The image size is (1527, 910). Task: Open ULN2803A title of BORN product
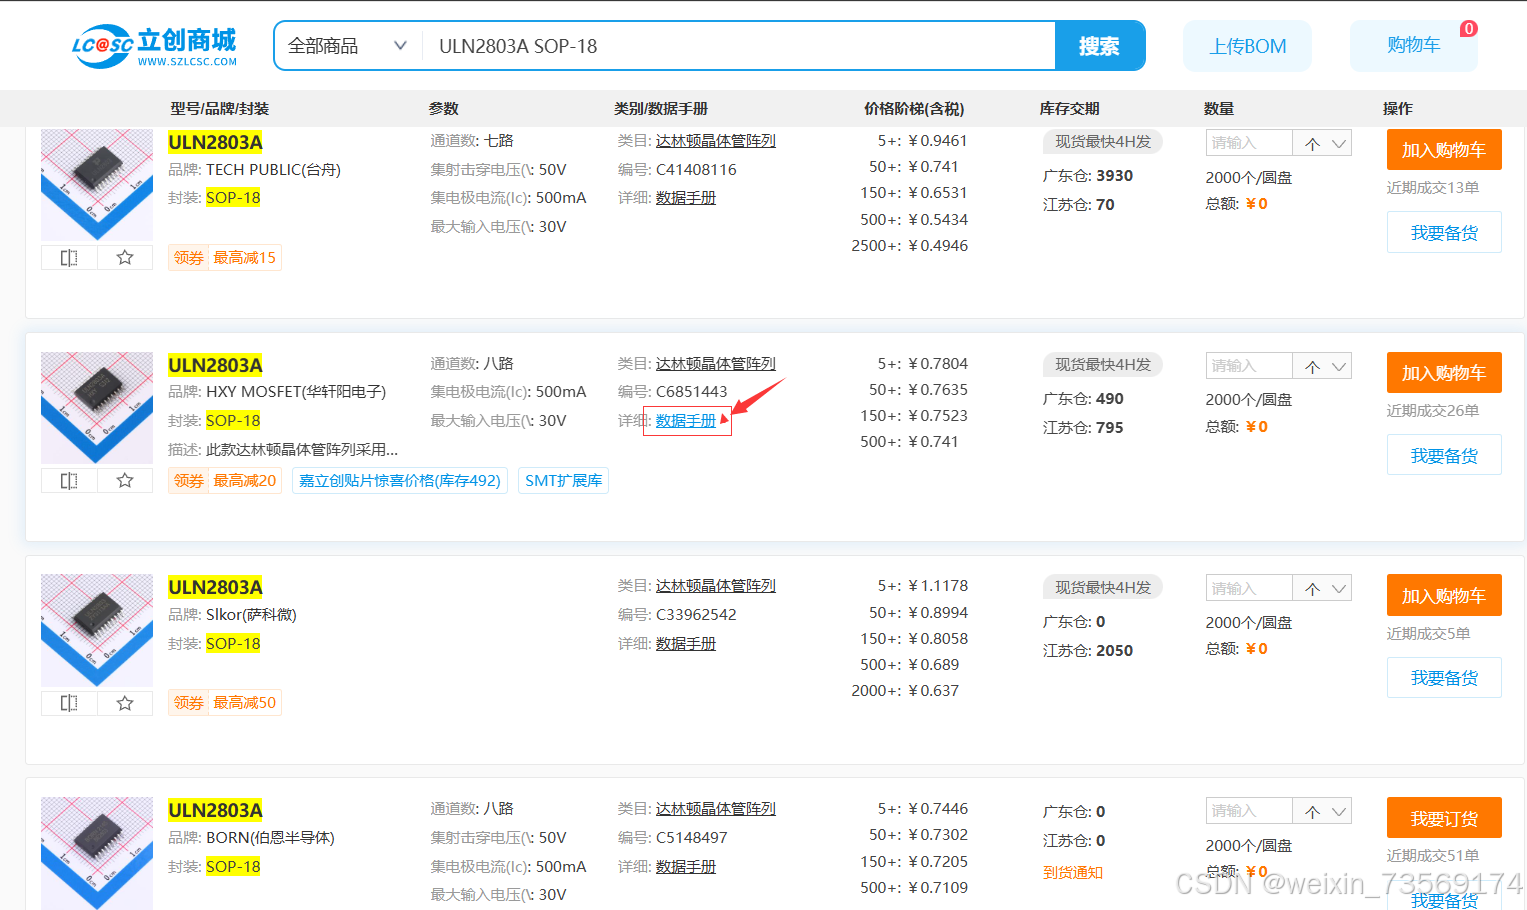(215, 810)
